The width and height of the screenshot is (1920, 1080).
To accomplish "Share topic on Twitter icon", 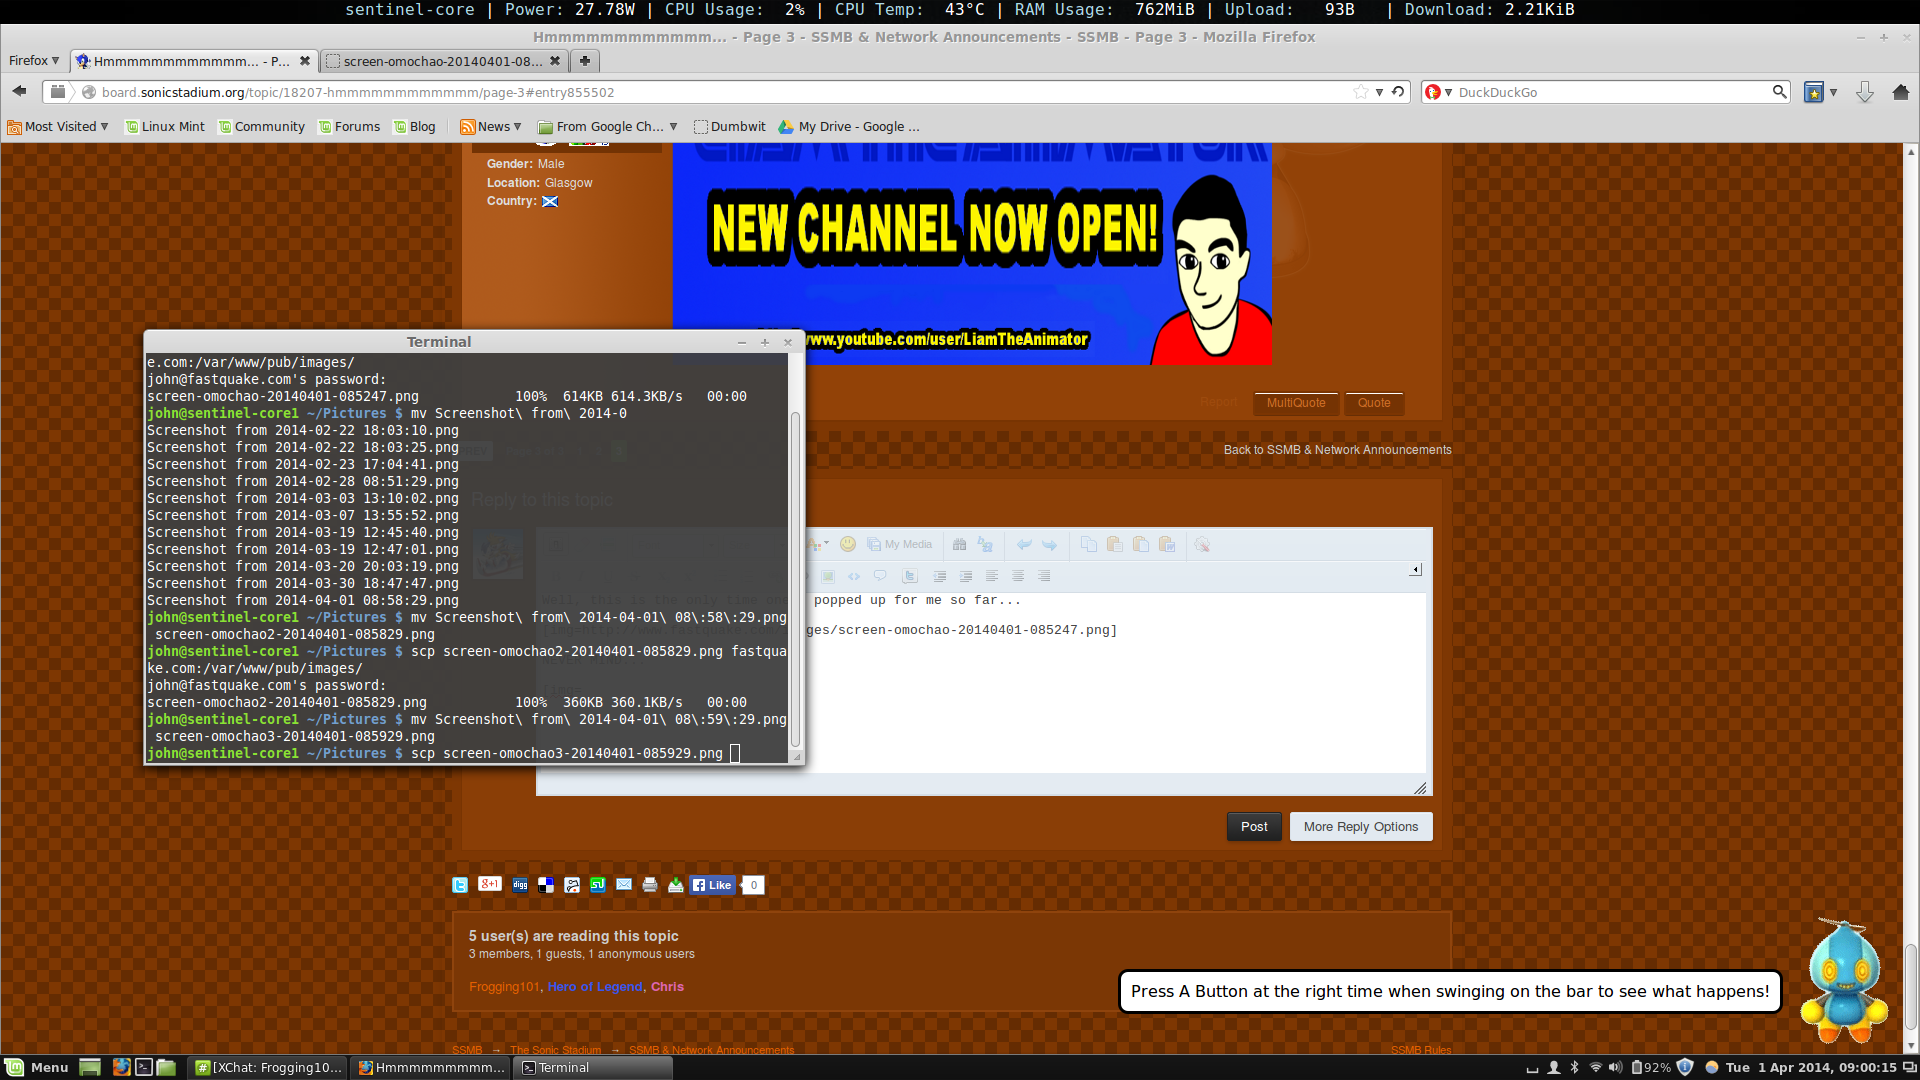I will coord(460,885).
